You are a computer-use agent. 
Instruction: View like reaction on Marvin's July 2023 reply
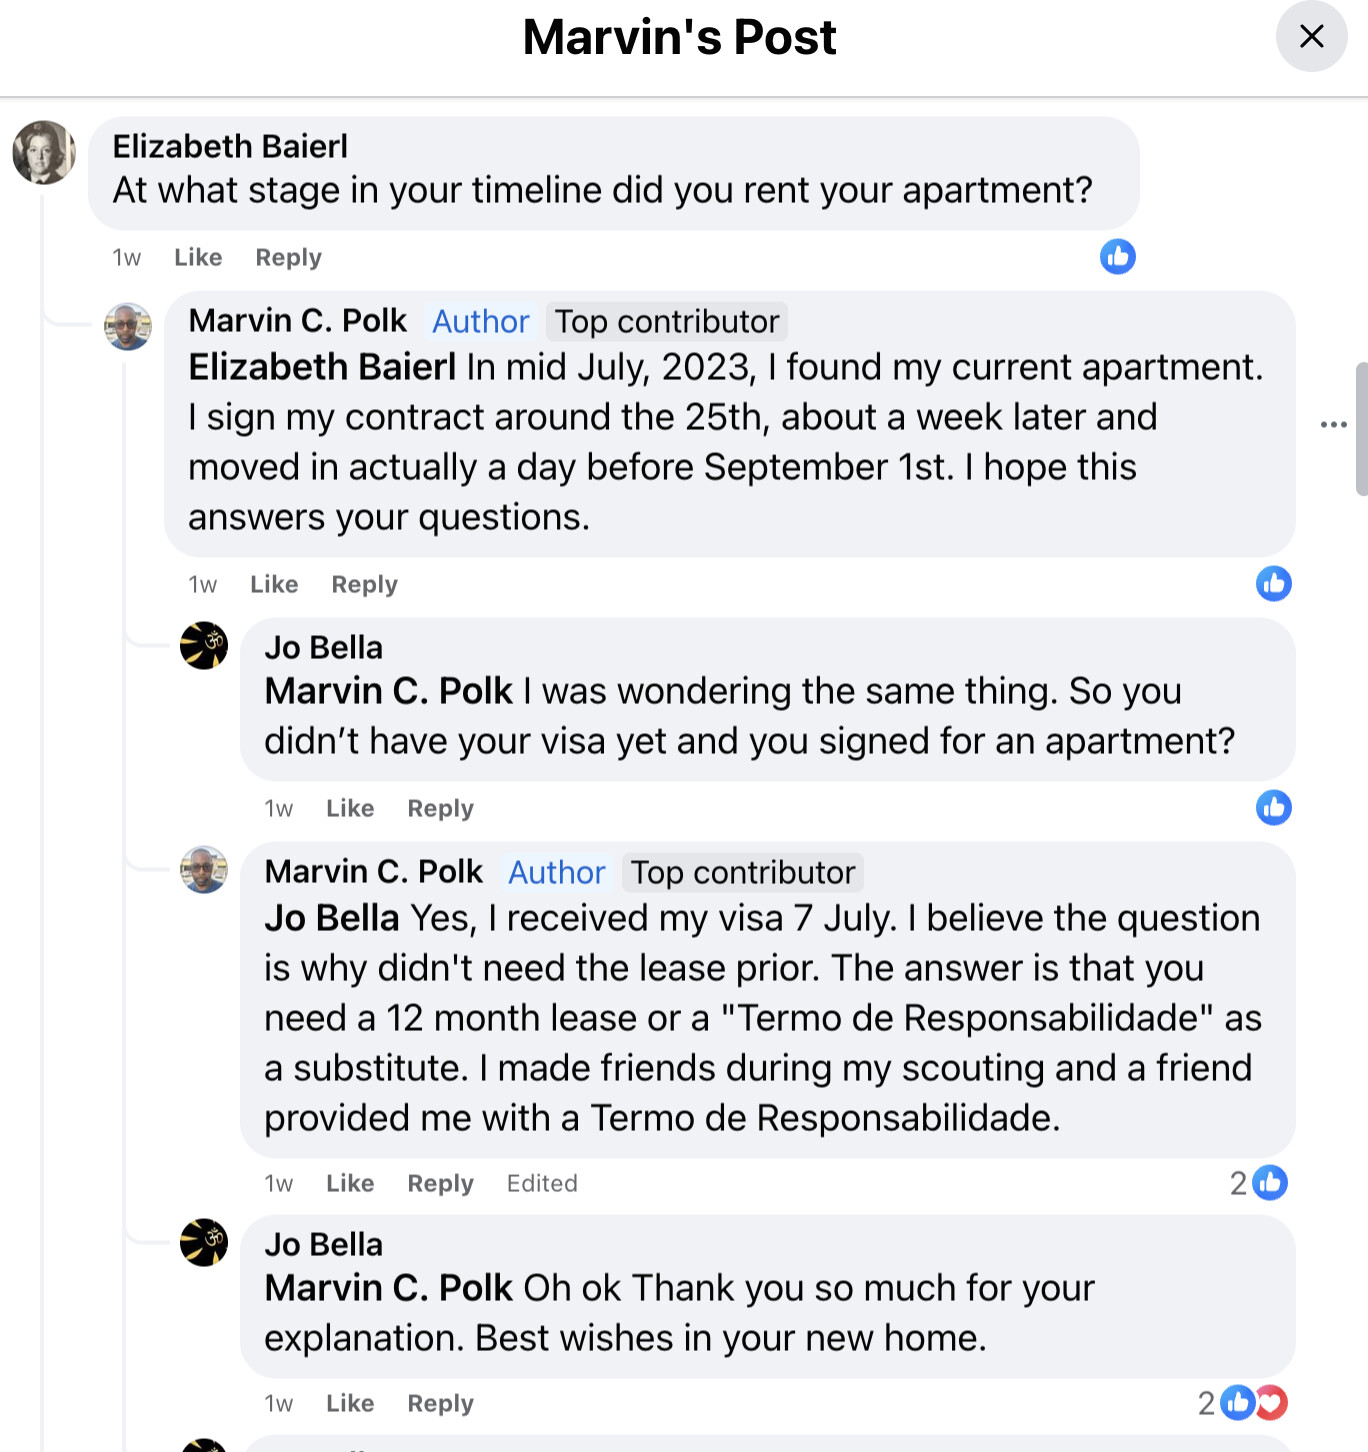pos(1273,584)
